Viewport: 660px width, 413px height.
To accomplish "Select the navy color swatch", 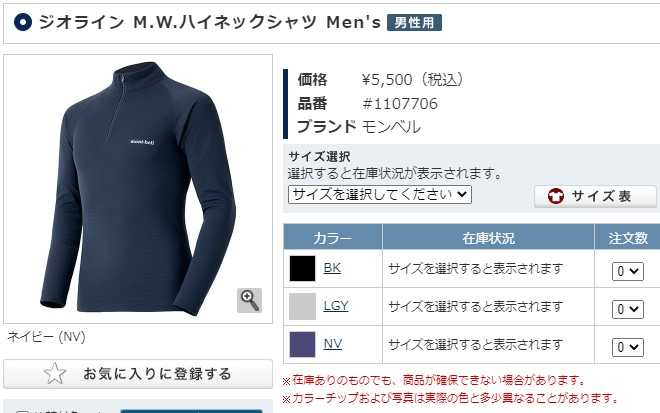I will pos(302,344).
